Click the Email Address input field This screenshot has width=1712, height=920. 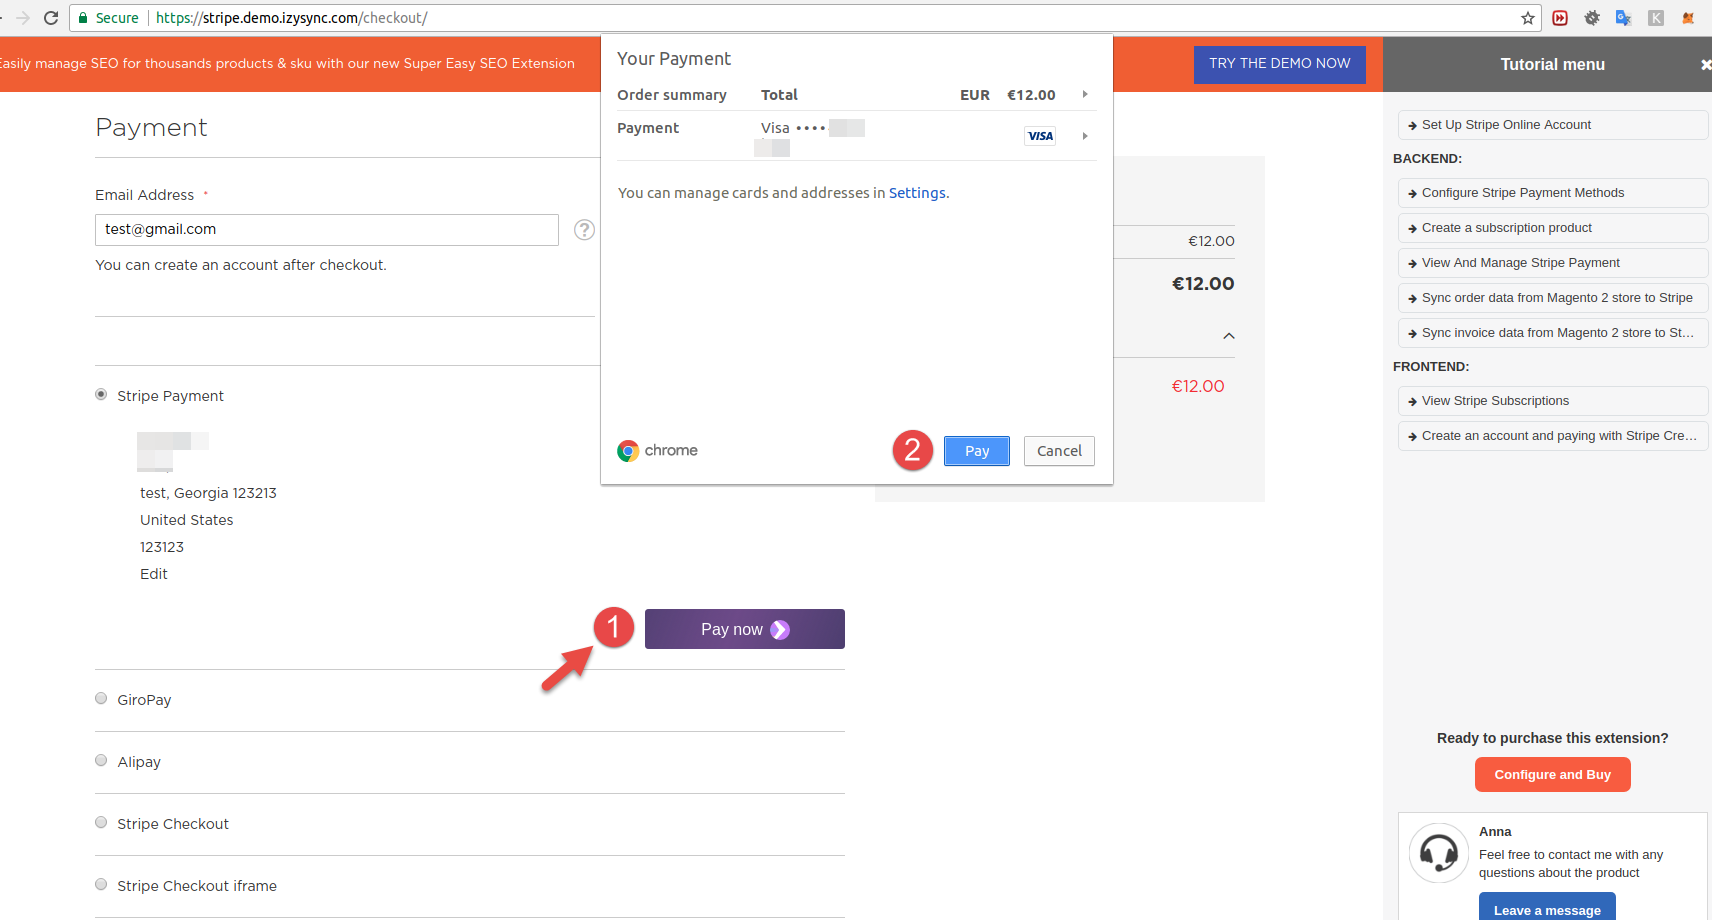(326, 230)
